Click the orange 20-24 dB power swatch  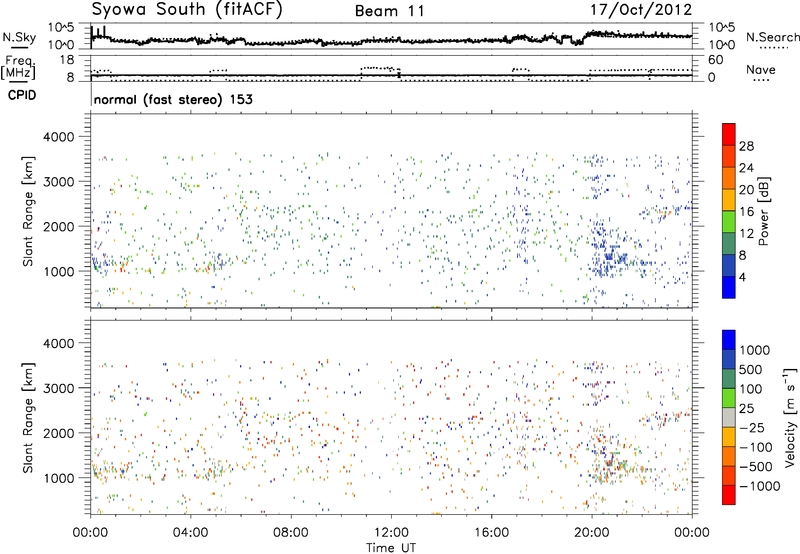(x=729, y=178)
